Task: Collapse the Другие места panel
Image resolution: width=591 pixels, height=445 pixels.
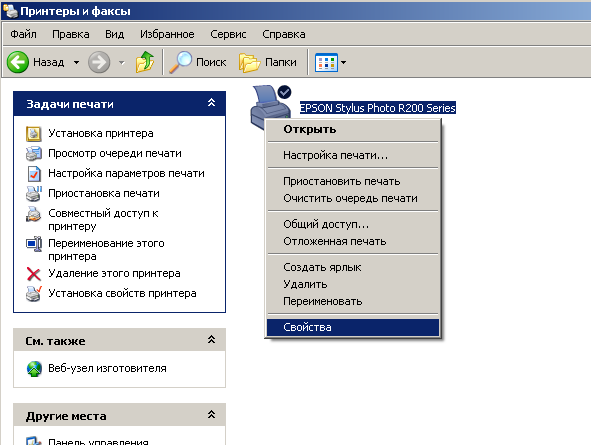Action: click(x=211, y=414)
